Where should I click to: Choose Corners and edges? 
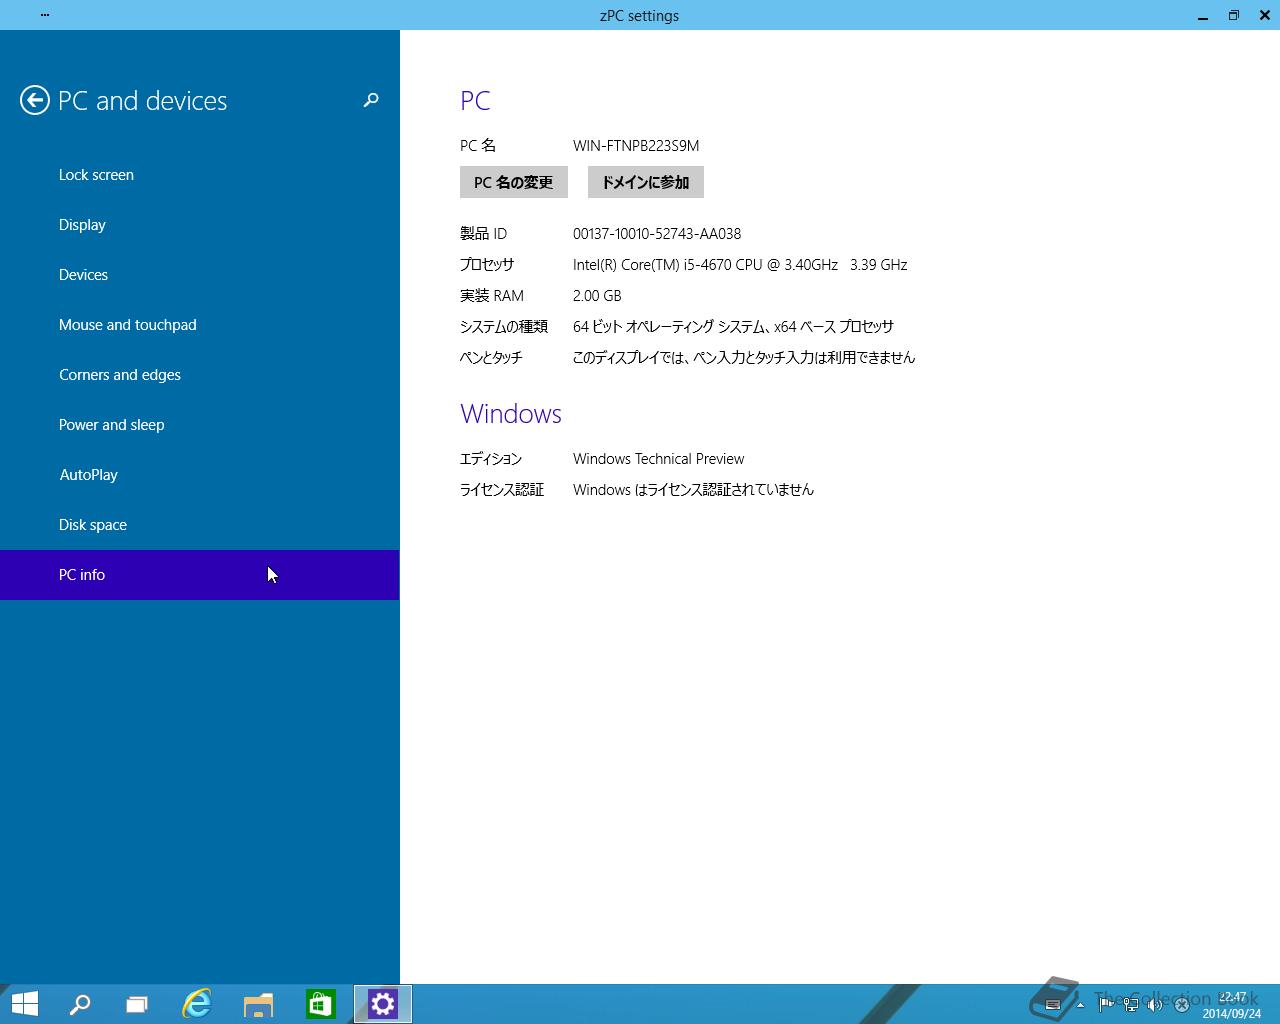pyautogui.click(x=200, y=375)
